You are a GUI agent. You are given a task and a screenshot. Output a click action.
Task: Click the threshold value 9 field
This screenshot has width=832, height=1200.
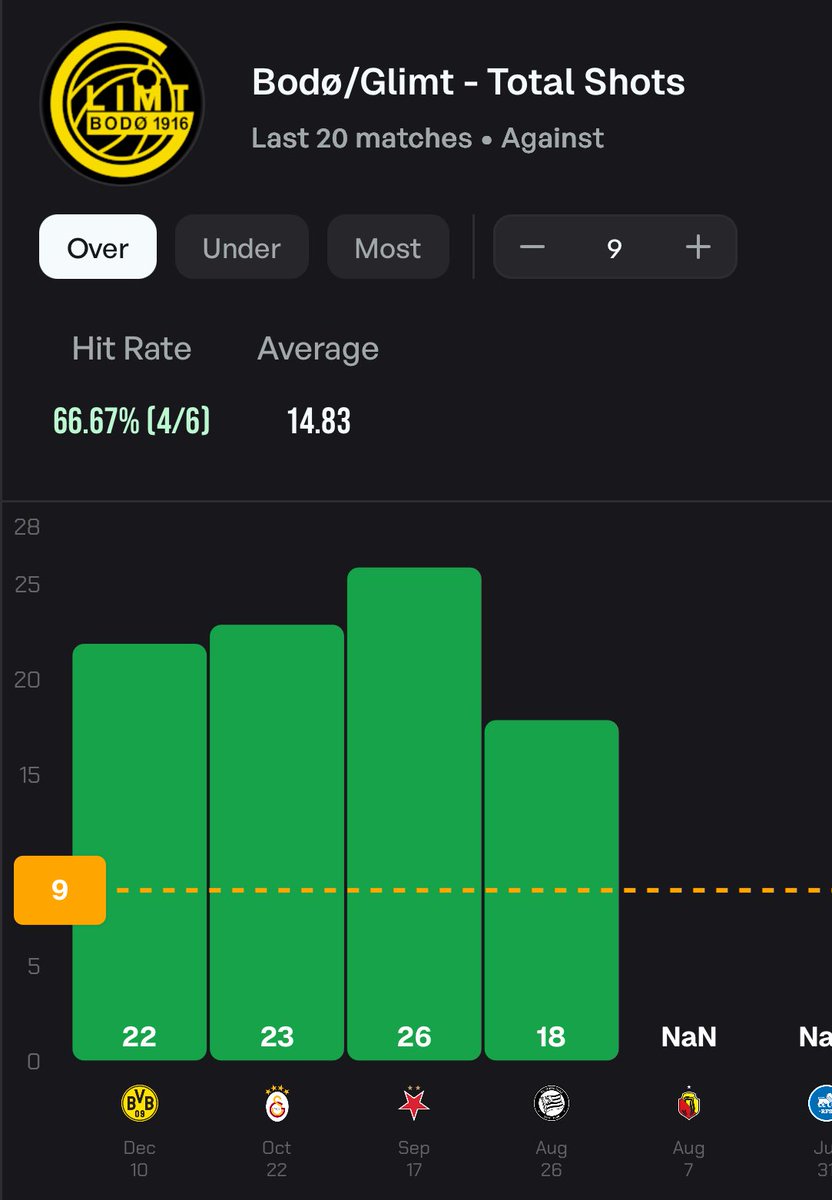[614, 247]
